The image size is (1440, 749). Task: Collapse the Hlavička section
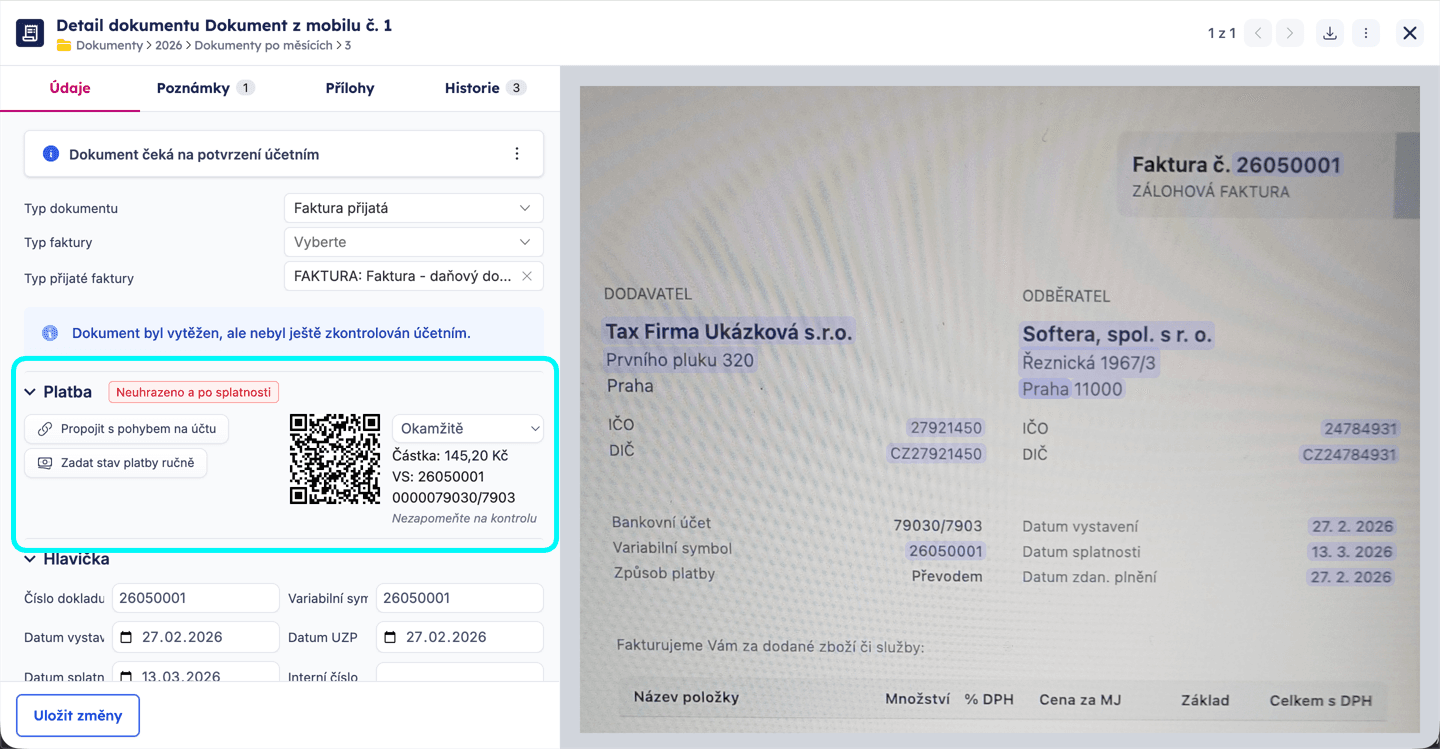coord(31,559)
